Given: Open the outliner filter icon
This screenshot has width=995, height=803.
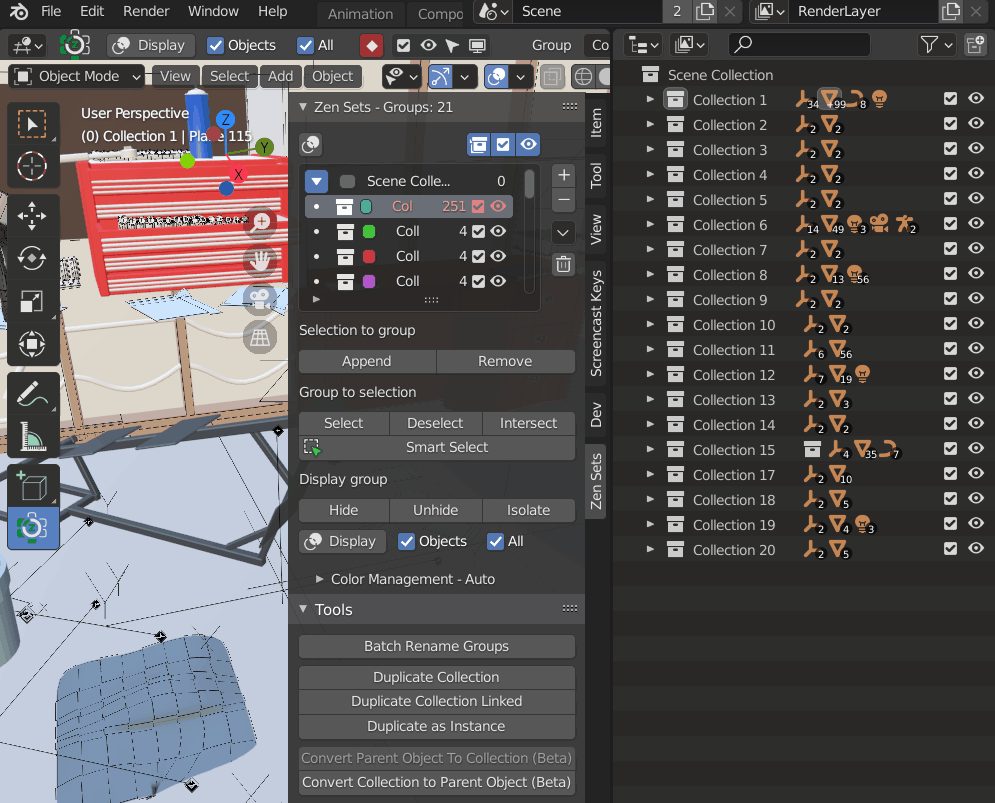Looking at the screenshot, I should coord(931,44).
